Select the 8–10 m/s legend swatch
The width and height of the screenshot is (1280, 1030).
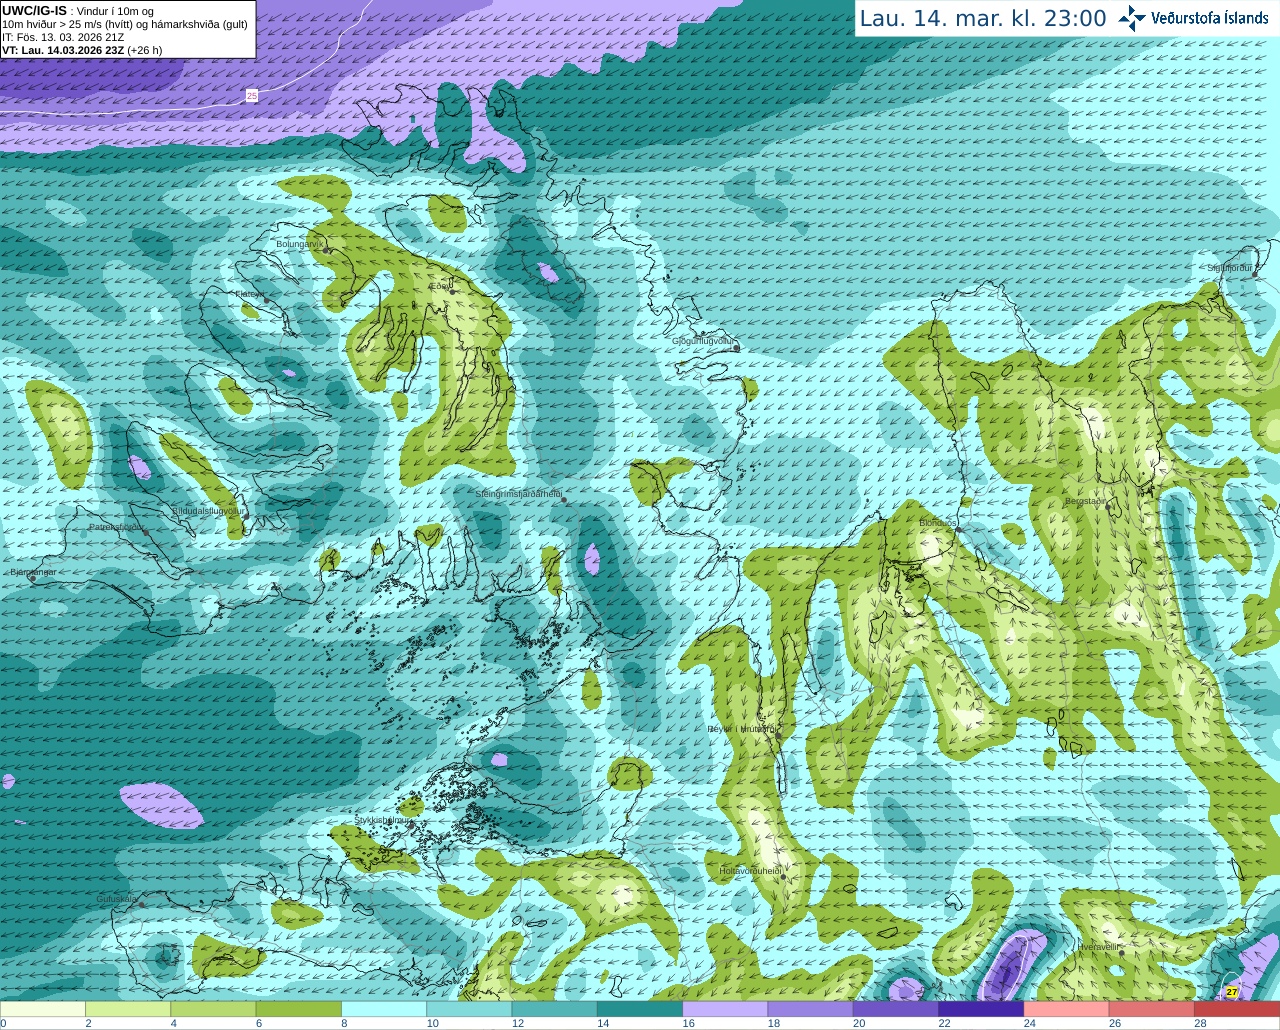click(x=384, y=1009)
